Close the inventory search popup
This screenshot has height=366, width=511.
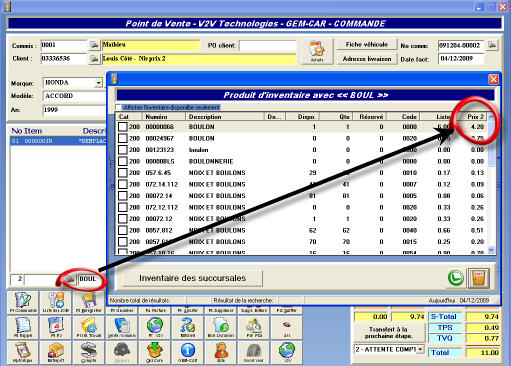(493, 79)
